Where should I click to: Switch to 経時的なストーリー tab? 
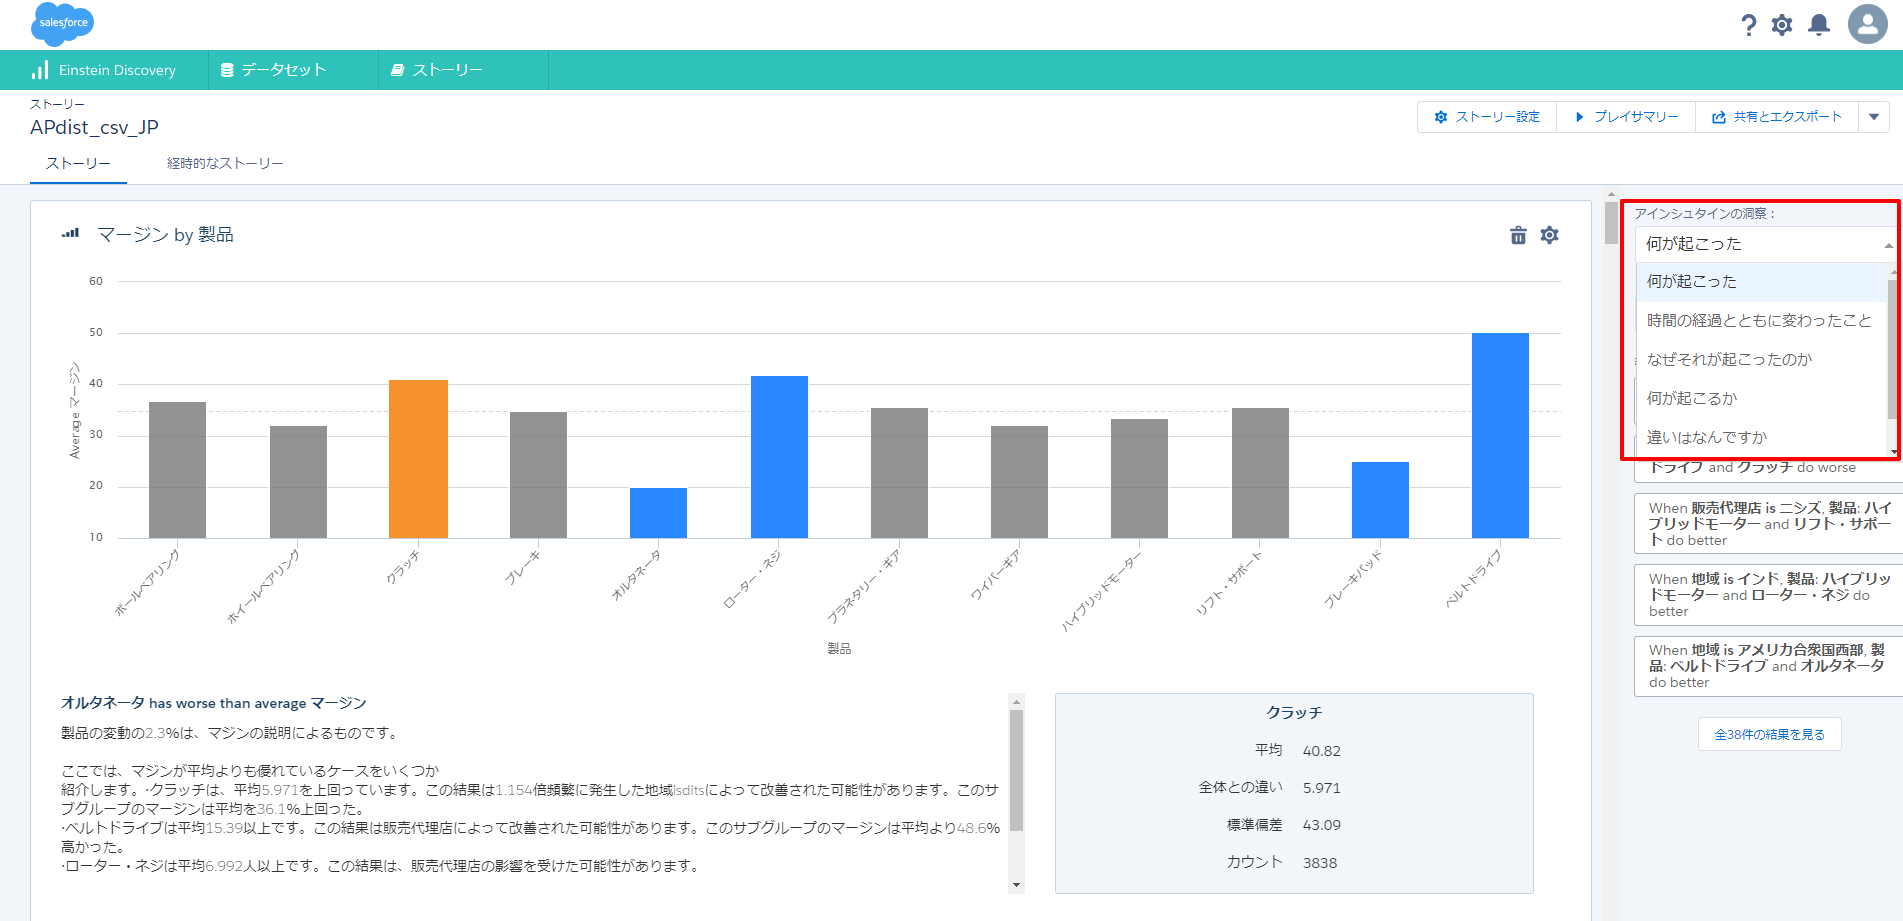tap(225, 163)
